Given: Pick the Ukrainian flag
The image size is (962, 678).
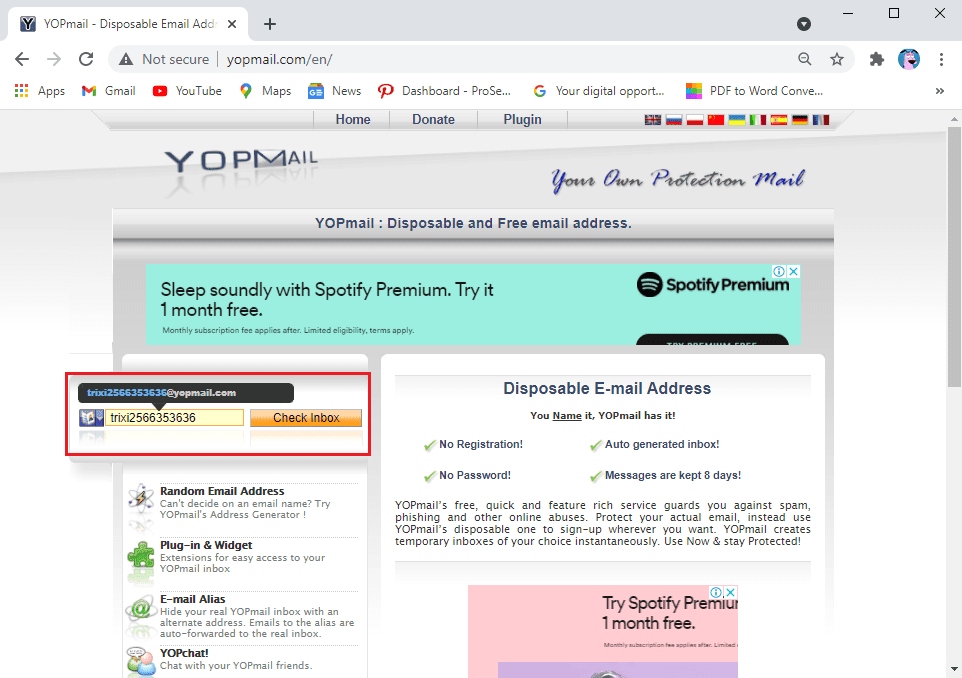Looking at the screenshot, I should click(736, 120).
